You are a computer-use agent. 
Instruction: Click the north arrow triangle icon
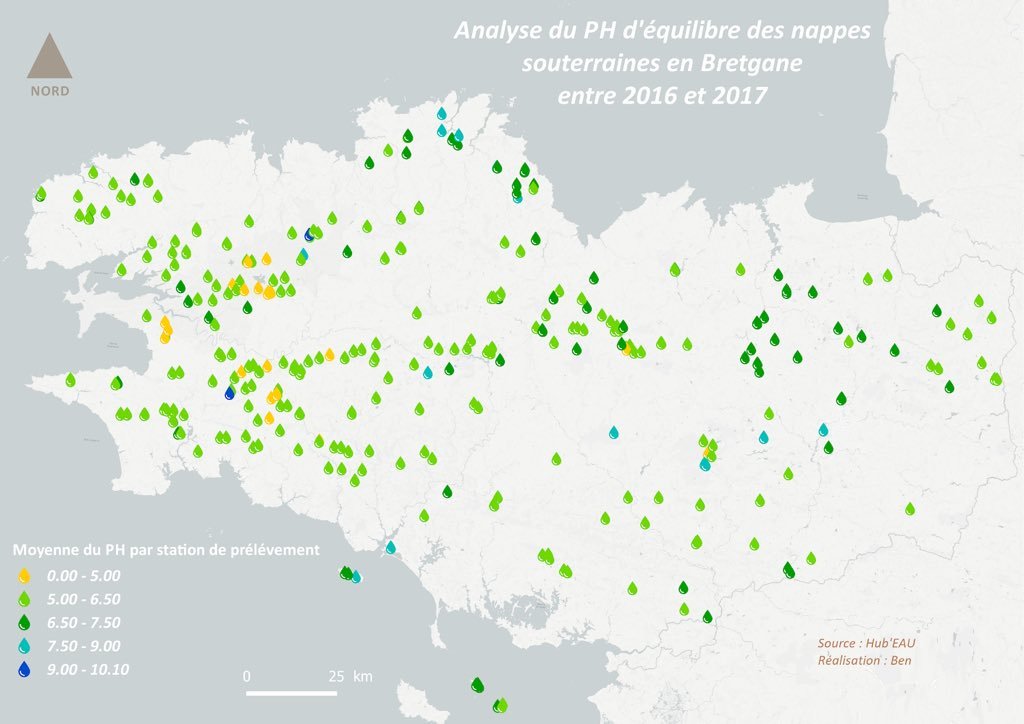(x=49, y=58)
